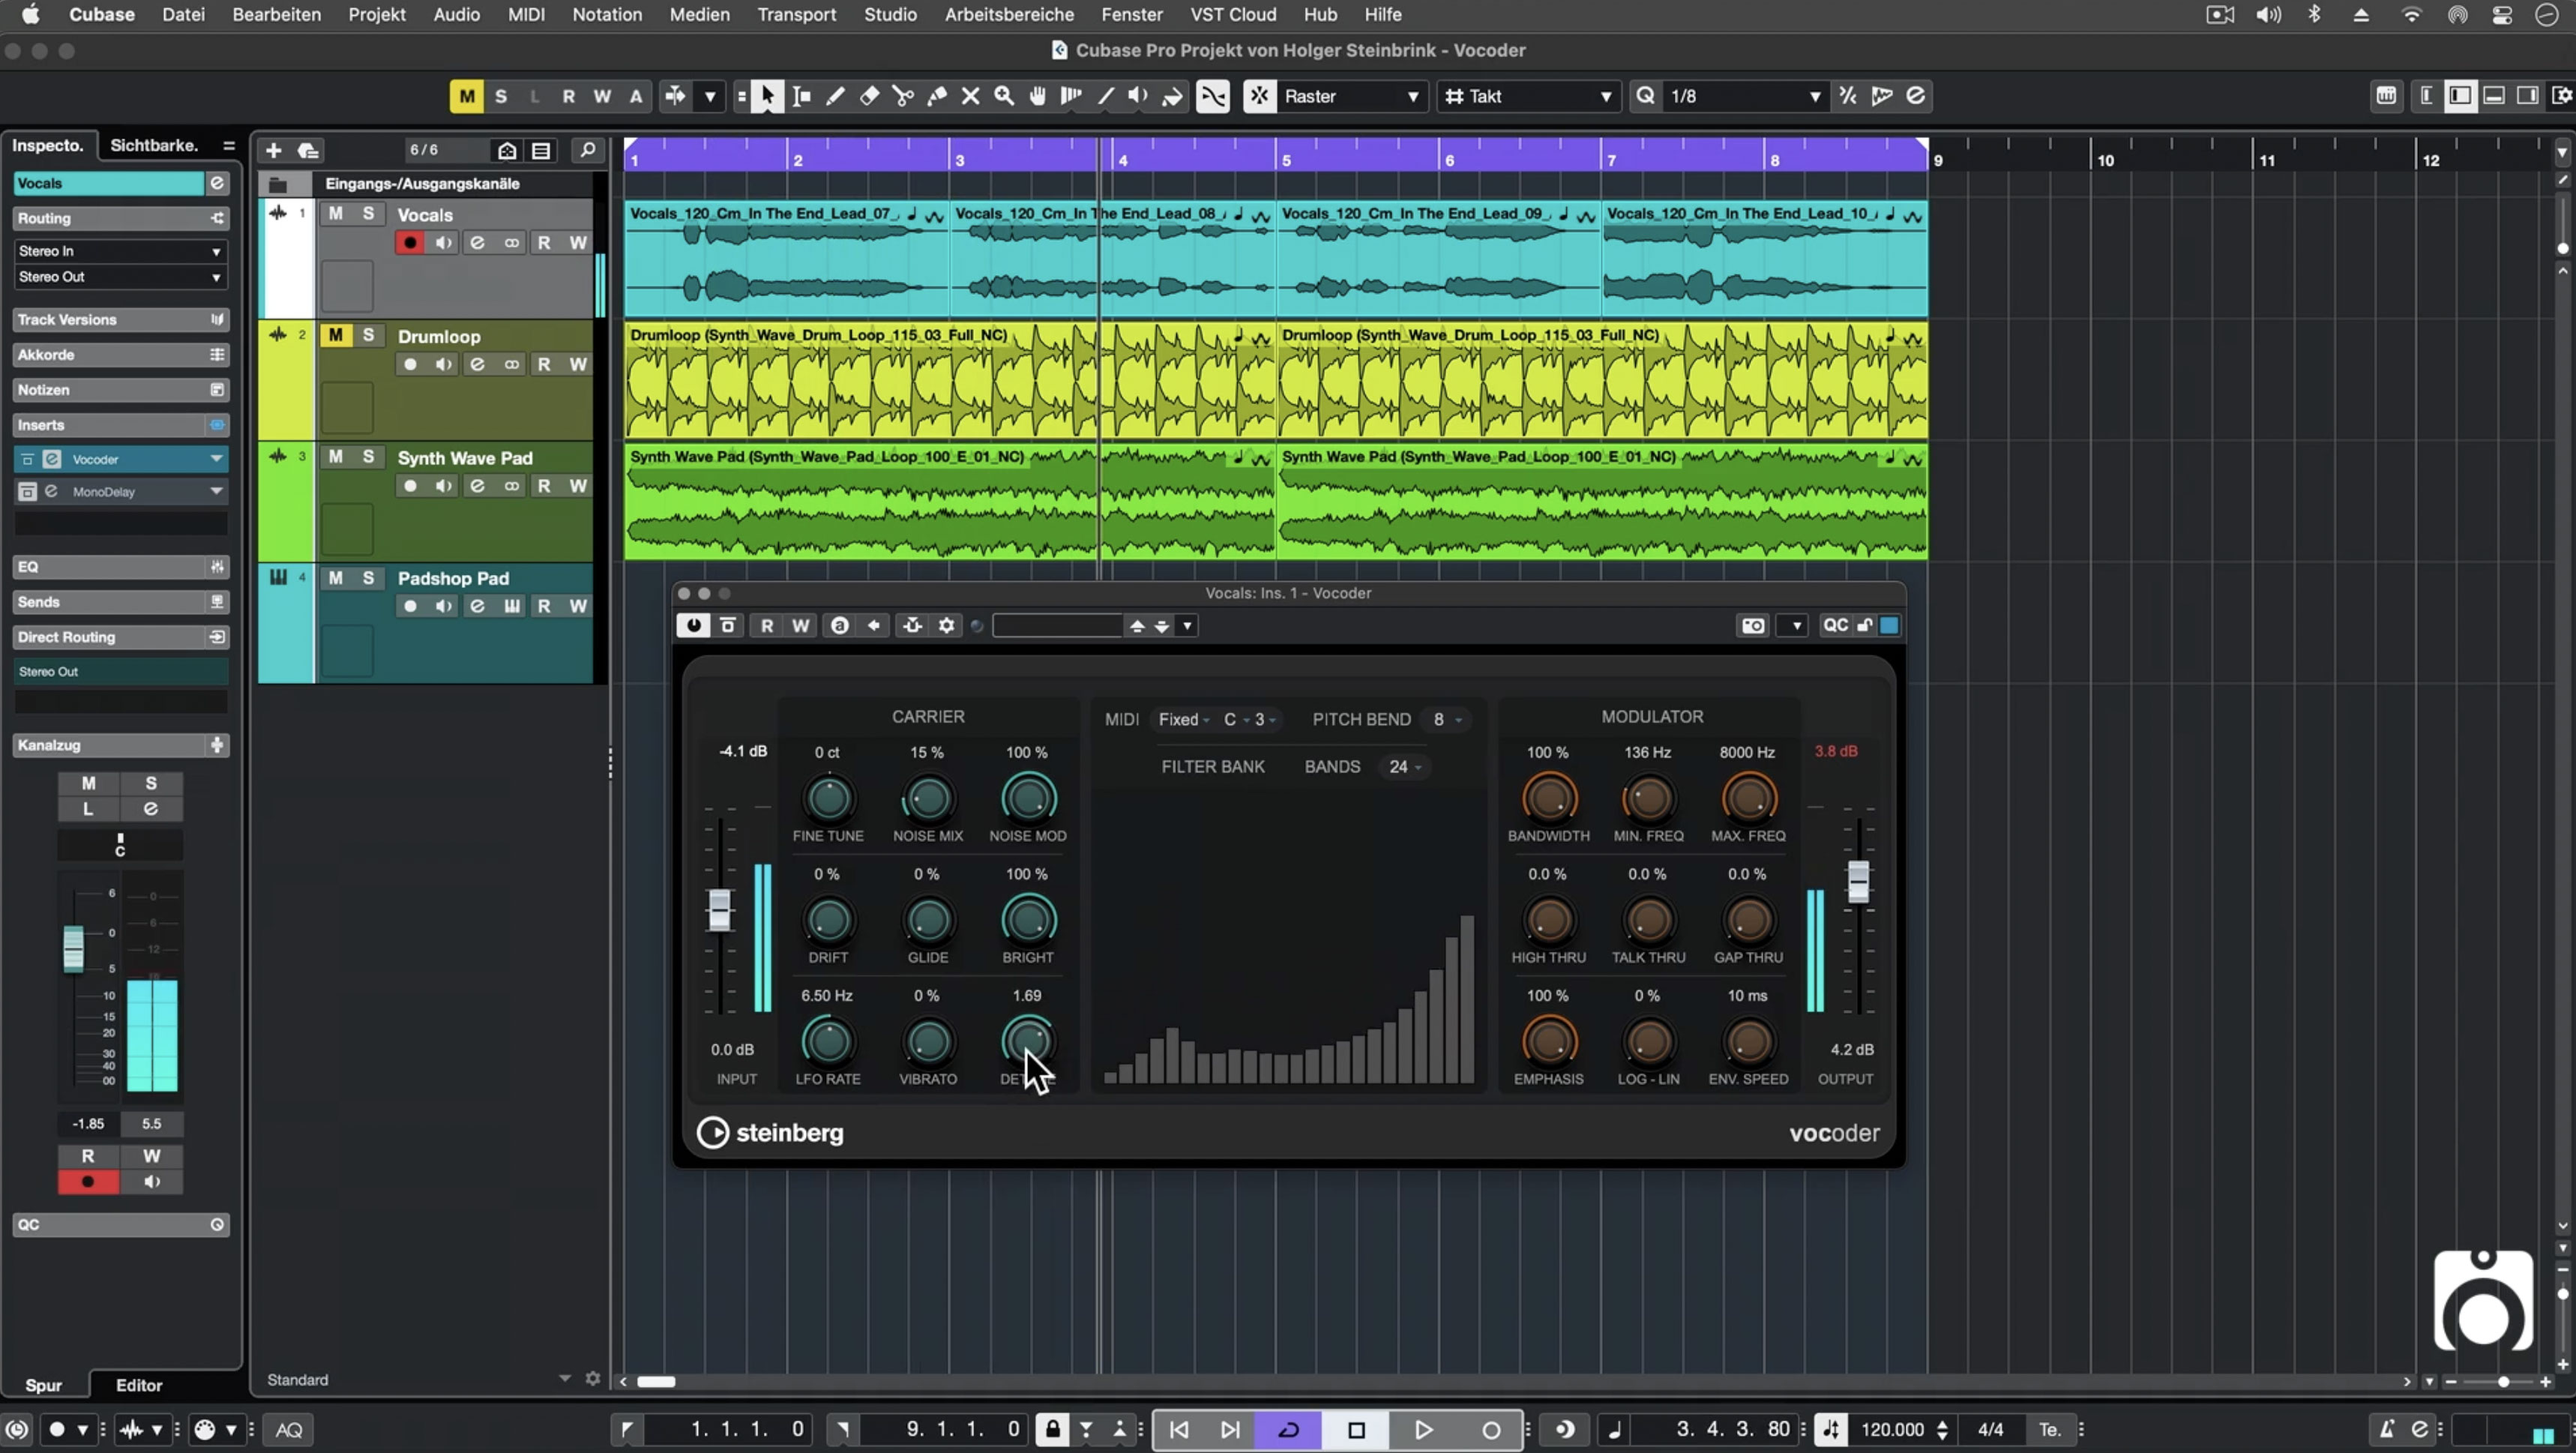Open Vocoder insert slot dropdown arrow
Screen dimensions: 2576x1453
[x=216, y=459]
